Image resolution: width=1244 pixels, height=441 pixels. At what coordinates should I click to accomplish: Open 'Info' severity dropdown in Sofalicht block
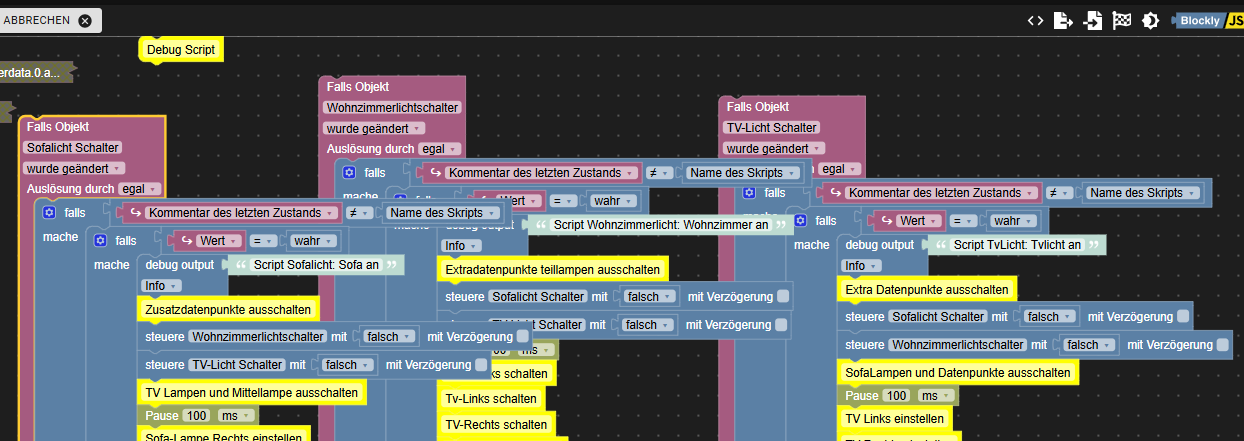pos(160,286)
